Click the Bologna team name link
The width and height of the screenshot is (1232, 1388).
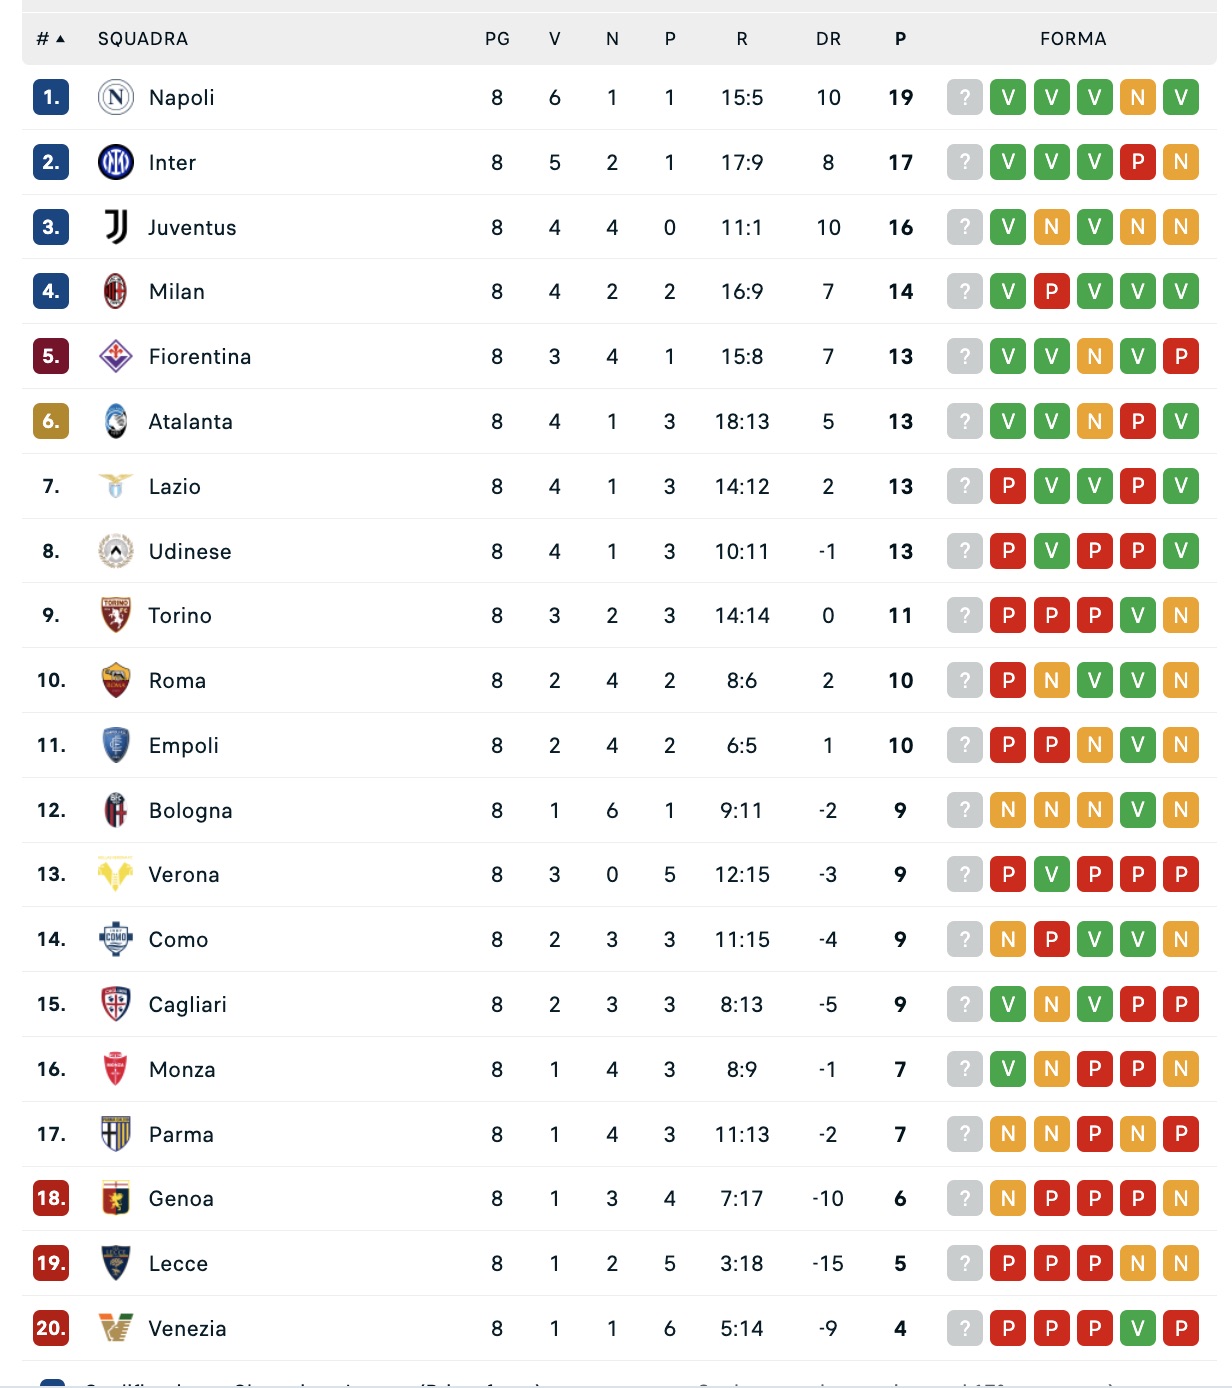point(191,811)
